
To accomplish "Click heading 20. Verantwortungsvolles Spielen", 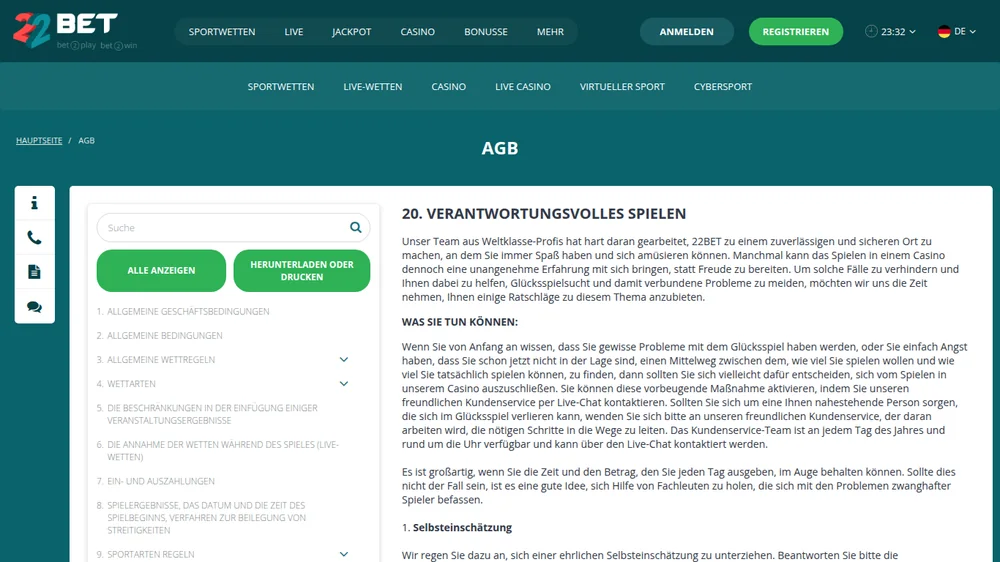I will pyautogui.click(x=544, y=214).
